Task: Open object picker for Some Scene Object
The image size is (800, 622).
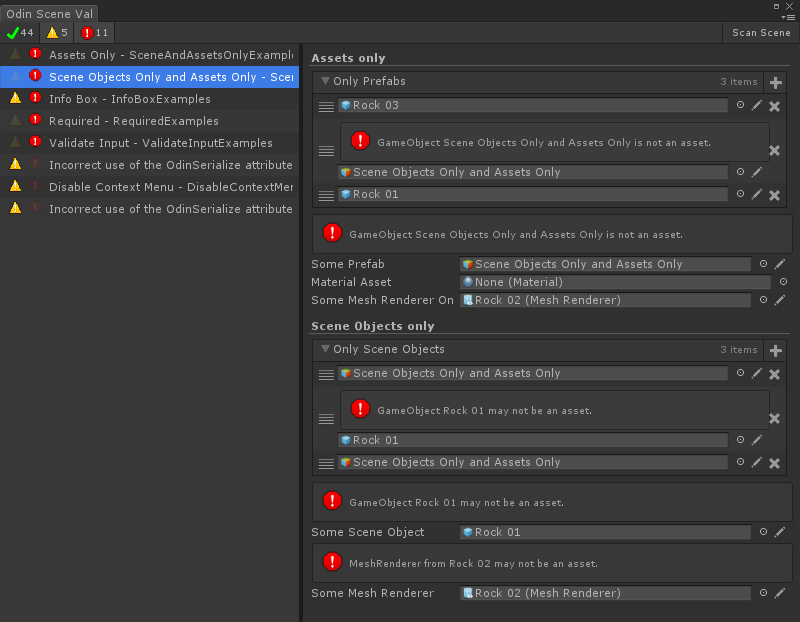Action: coord(763,532)
